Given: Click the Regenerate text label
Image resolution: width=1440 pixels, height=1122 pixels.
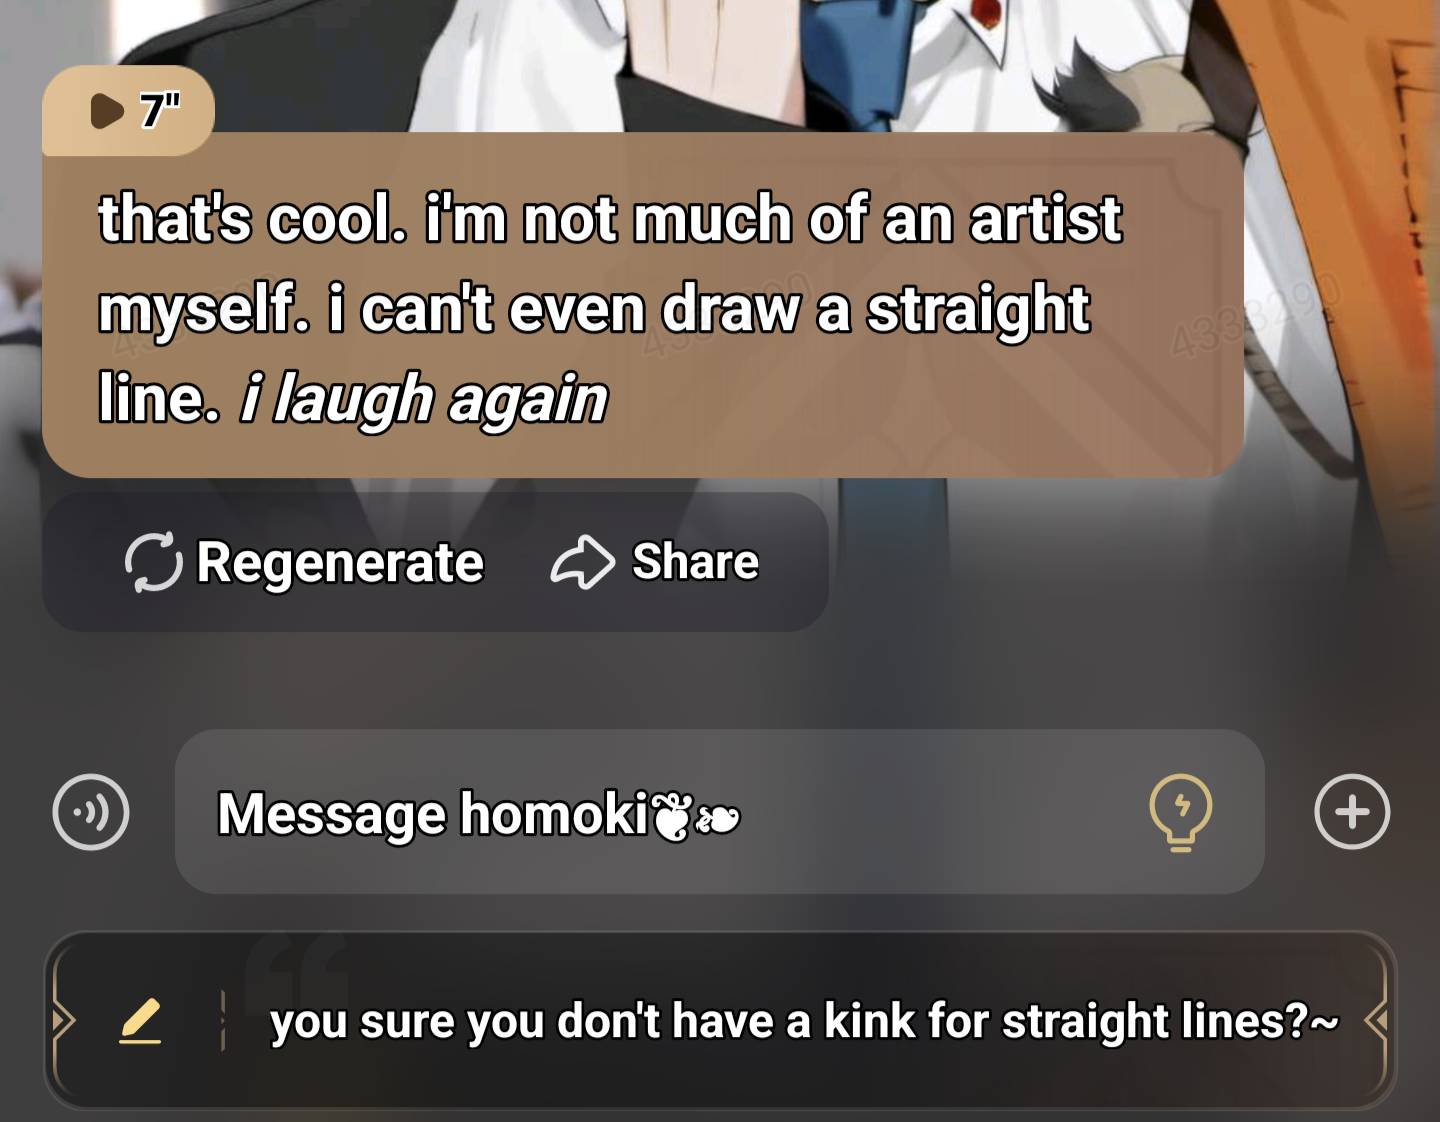Looking at the screenshot, I should click(340, 563).
